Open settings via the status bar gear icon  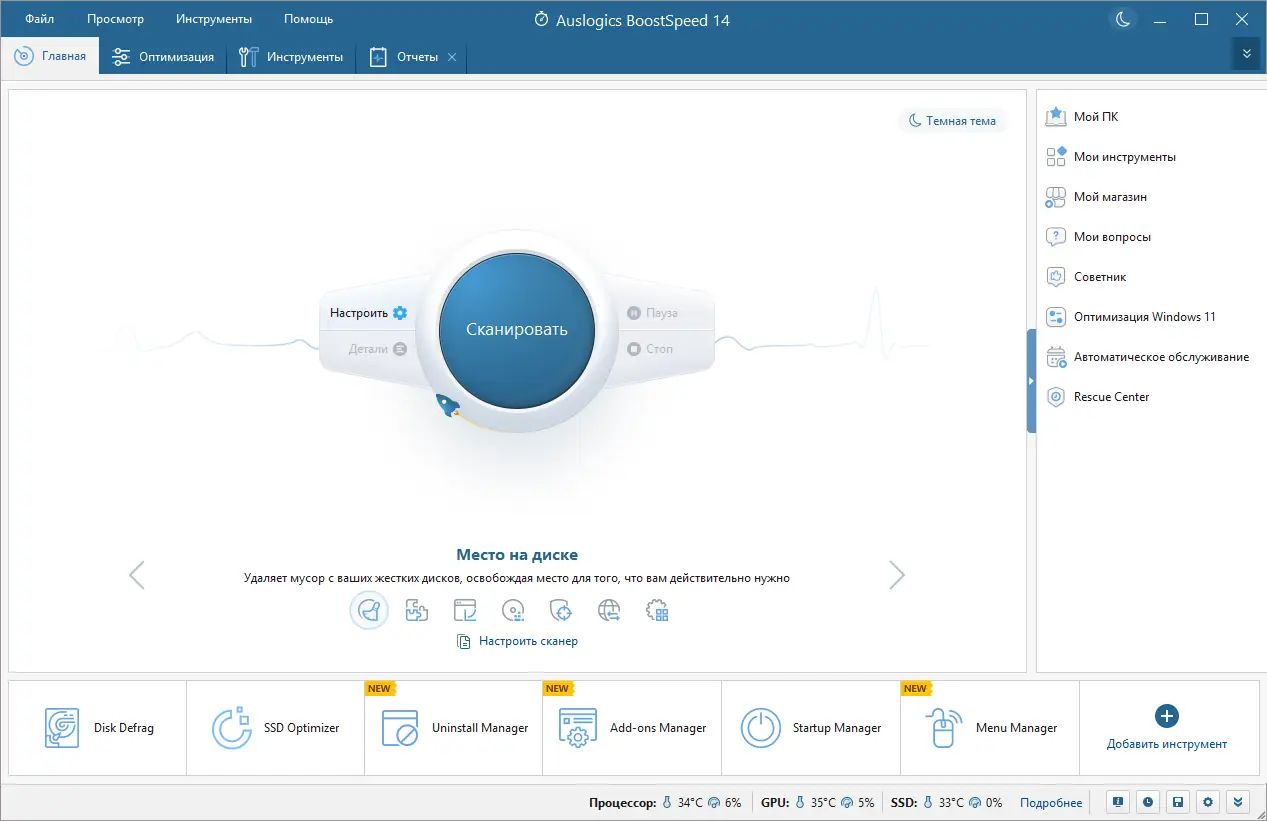pyautogui.click(x=1209, y=801)
